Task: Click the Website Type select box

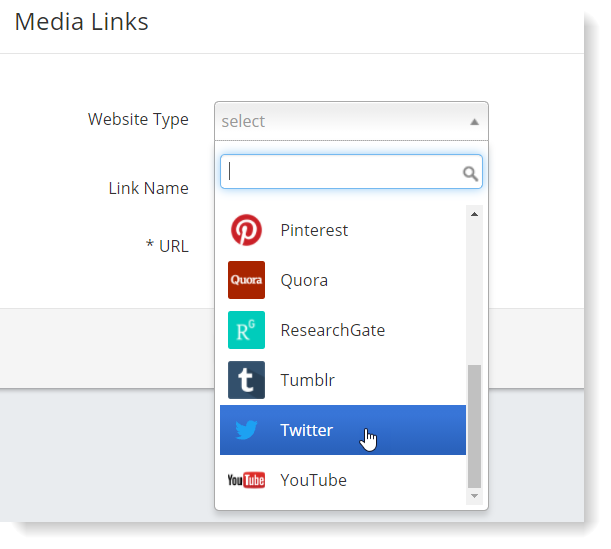Action: pos(340,121)
